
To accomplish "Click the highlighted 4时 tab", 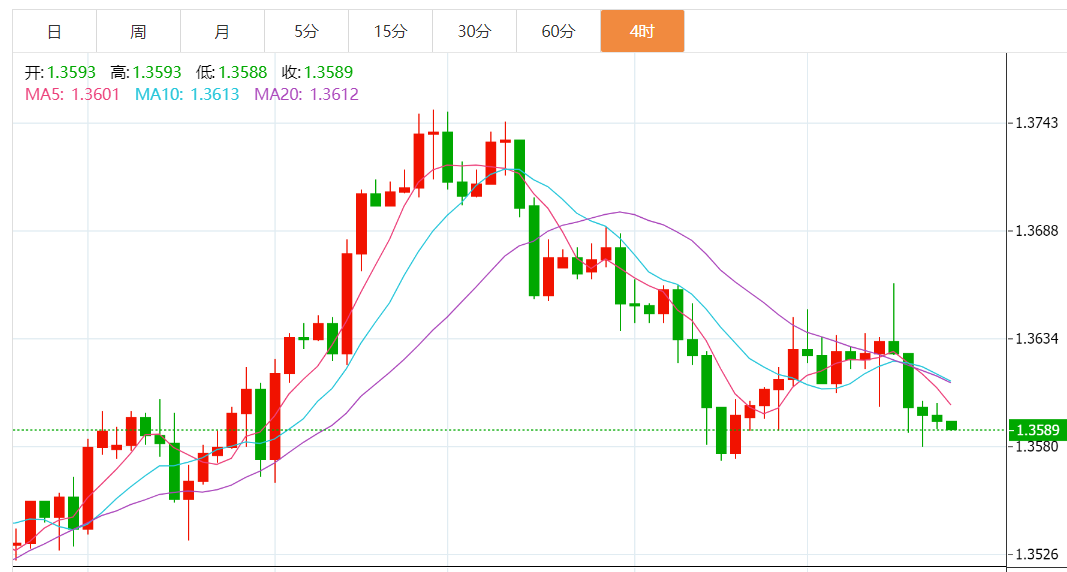I will 642,32.
